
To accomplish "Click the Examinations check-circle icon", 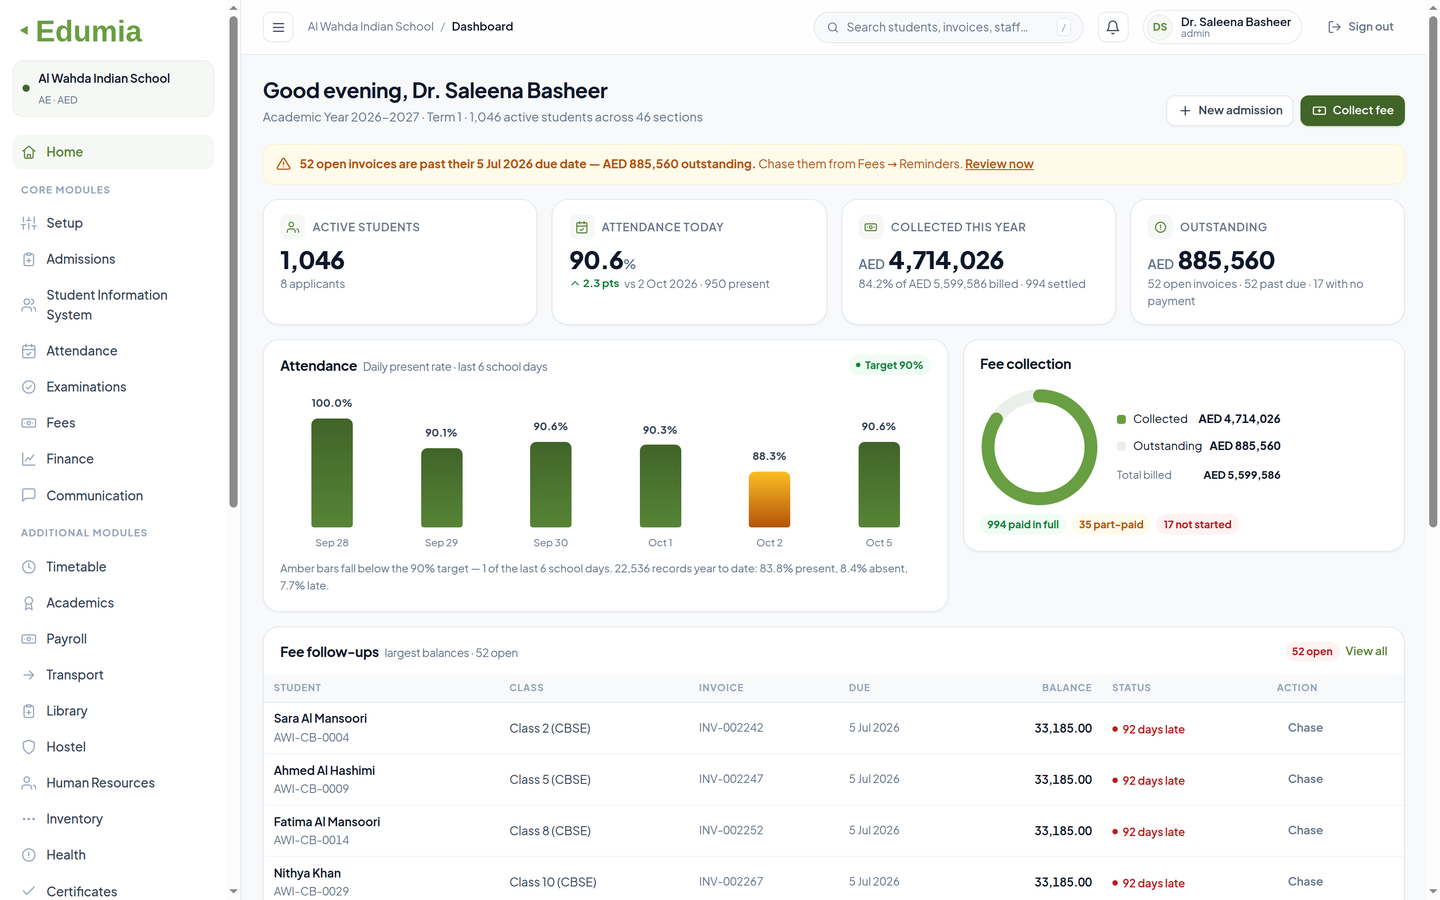I will (x=29, y=387).
